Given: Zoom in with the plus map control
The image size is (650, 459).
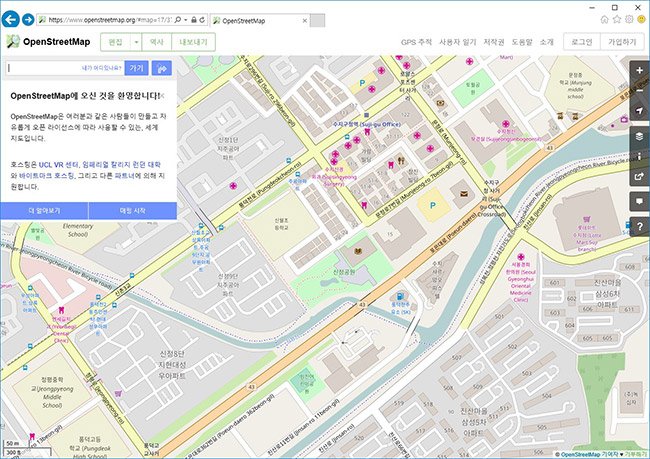Looking at the screenshot, I should tap(639, 70).
